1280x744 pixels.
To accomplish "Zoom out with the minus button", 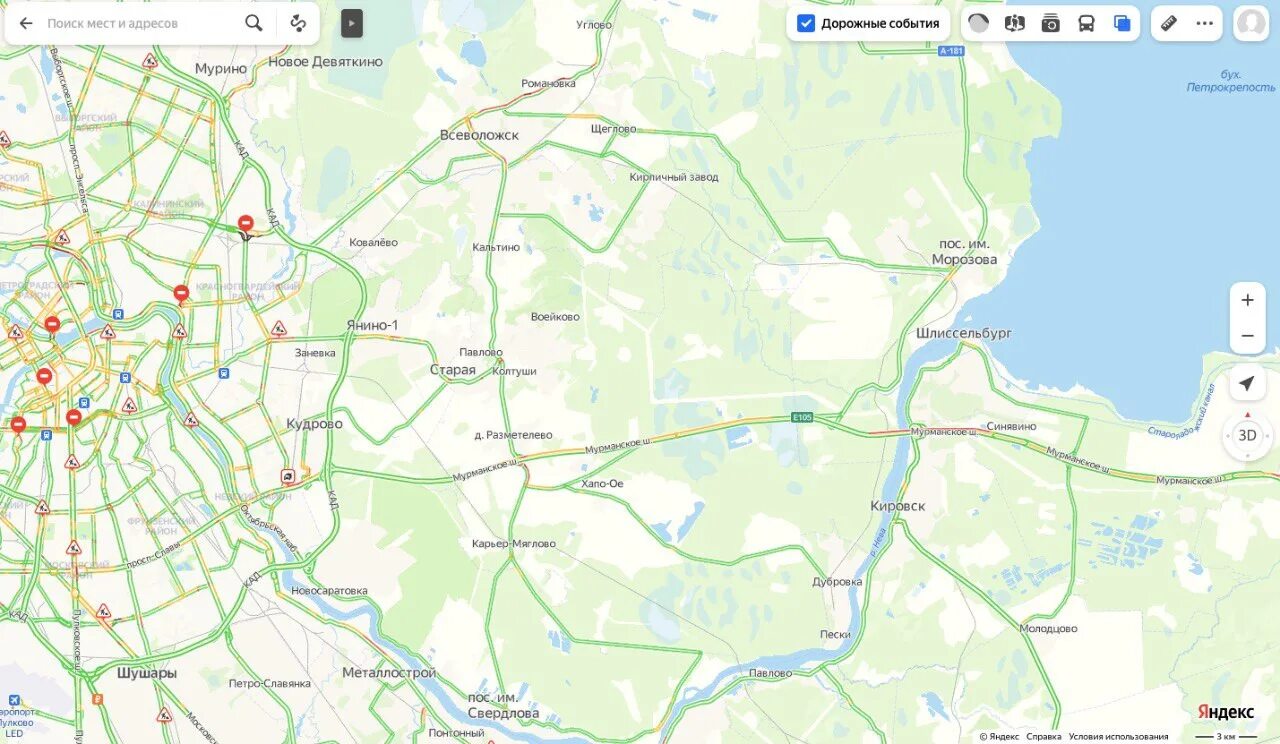I will point(1247,336).
